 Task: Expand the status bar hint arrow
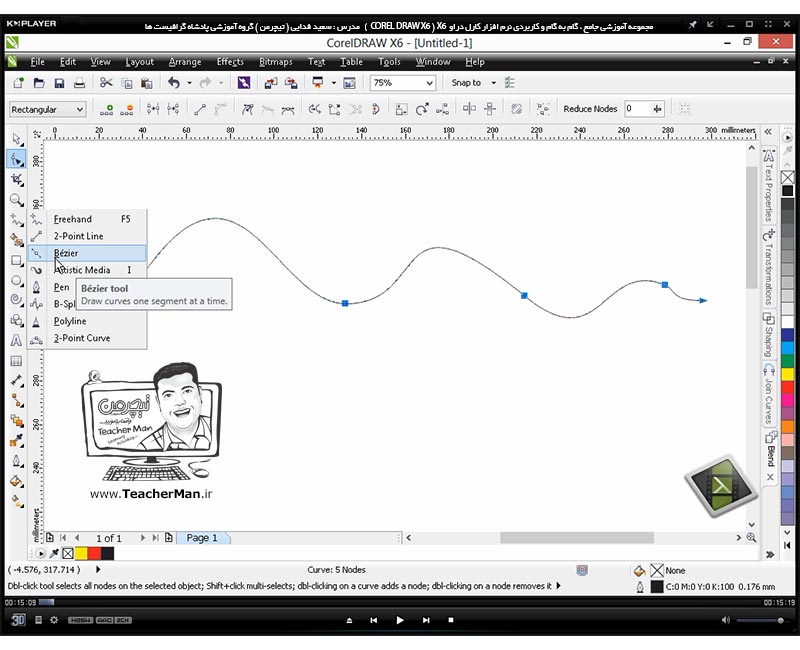coord(559,586)
